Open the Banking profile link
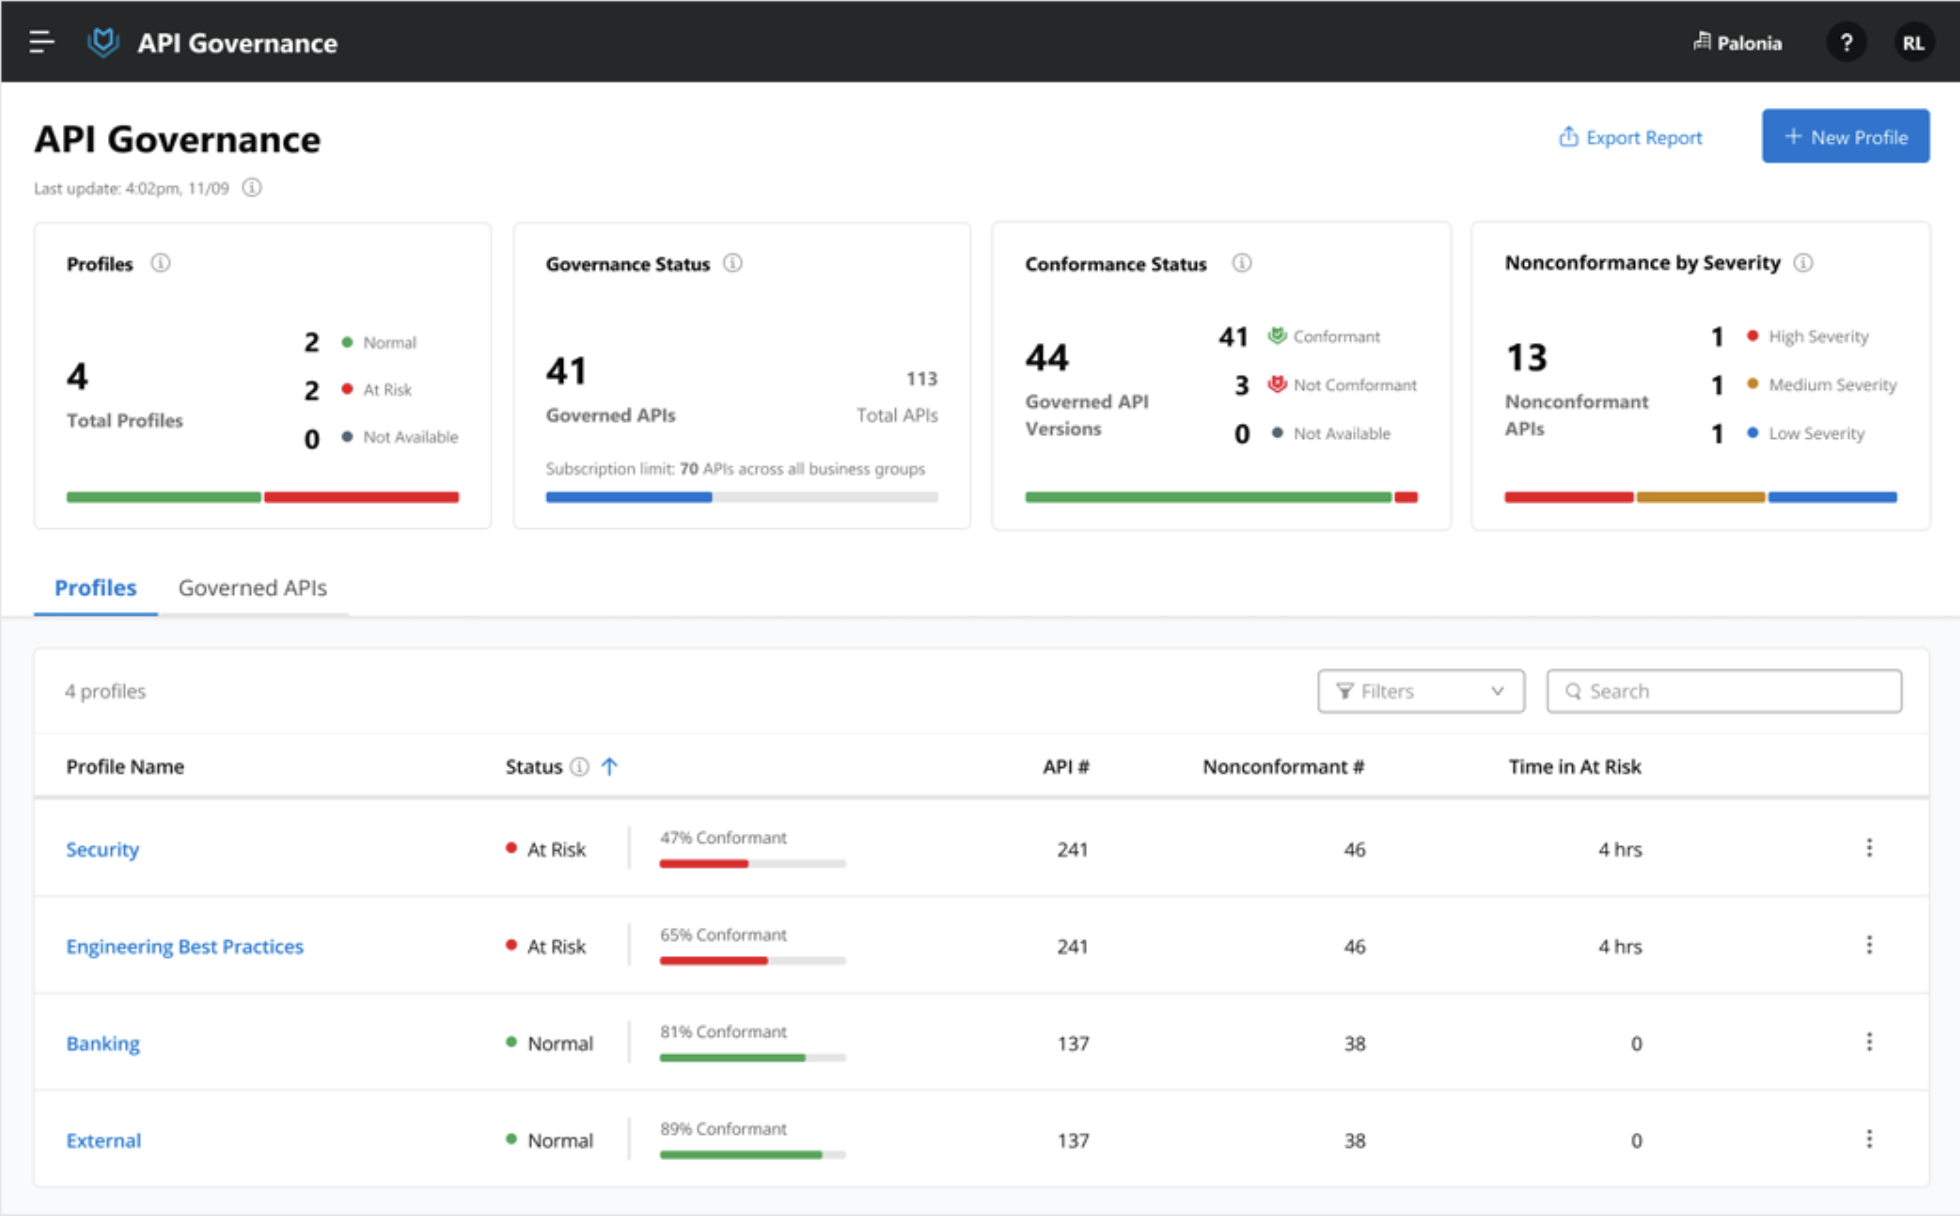This screenshot has width=1960, height=1216. point(102,1043)
